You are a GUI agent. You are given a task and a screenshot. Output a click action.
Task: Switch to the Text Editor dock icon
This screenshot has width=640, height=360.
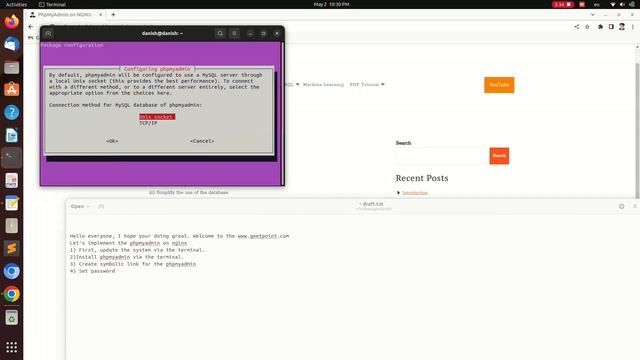pyautogui.click(x=11, y=203)
